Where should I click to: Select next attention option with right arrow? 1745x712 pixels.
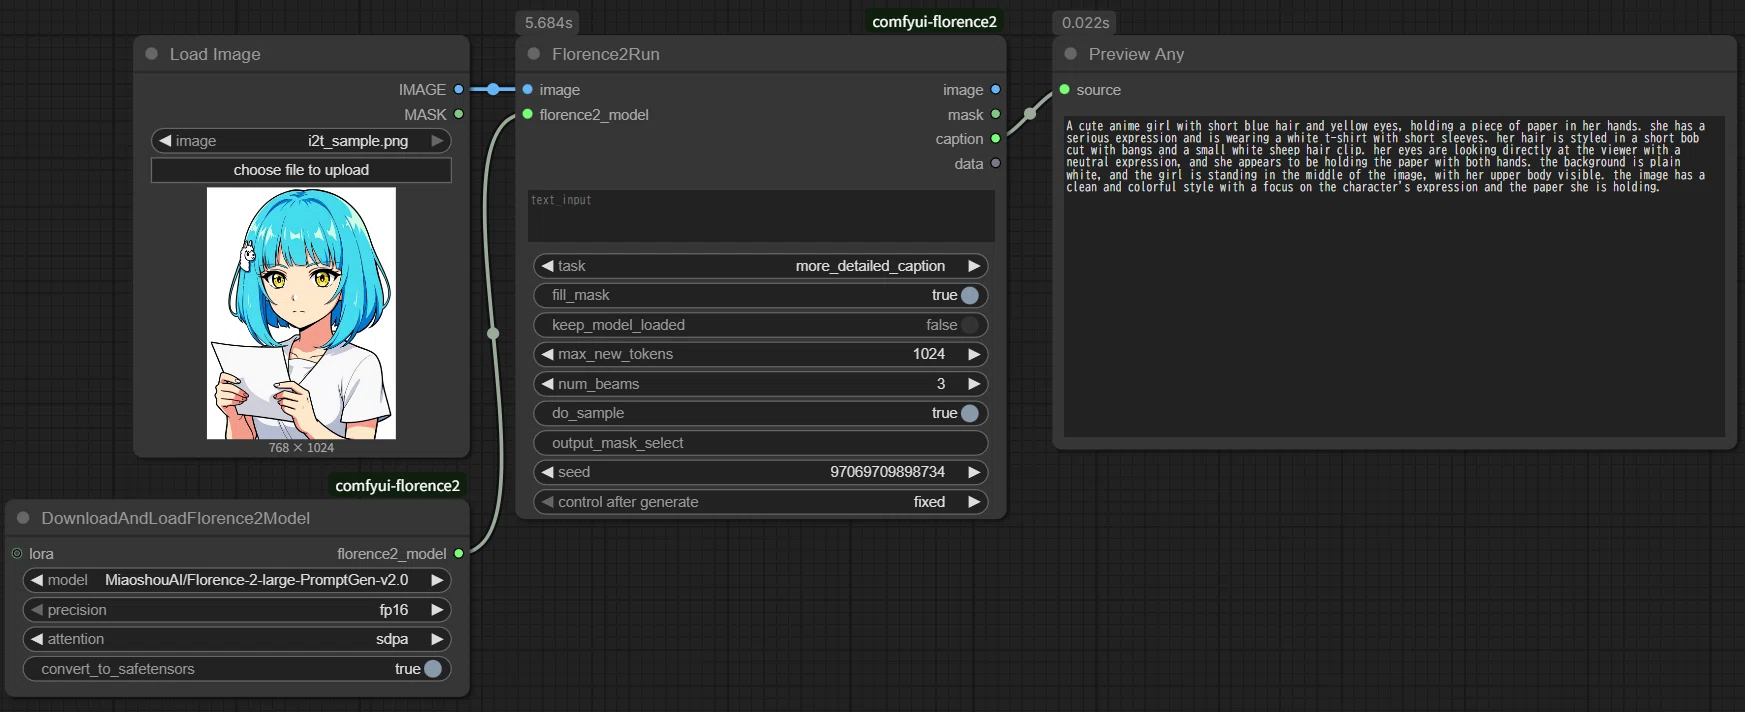click(437, 639)
